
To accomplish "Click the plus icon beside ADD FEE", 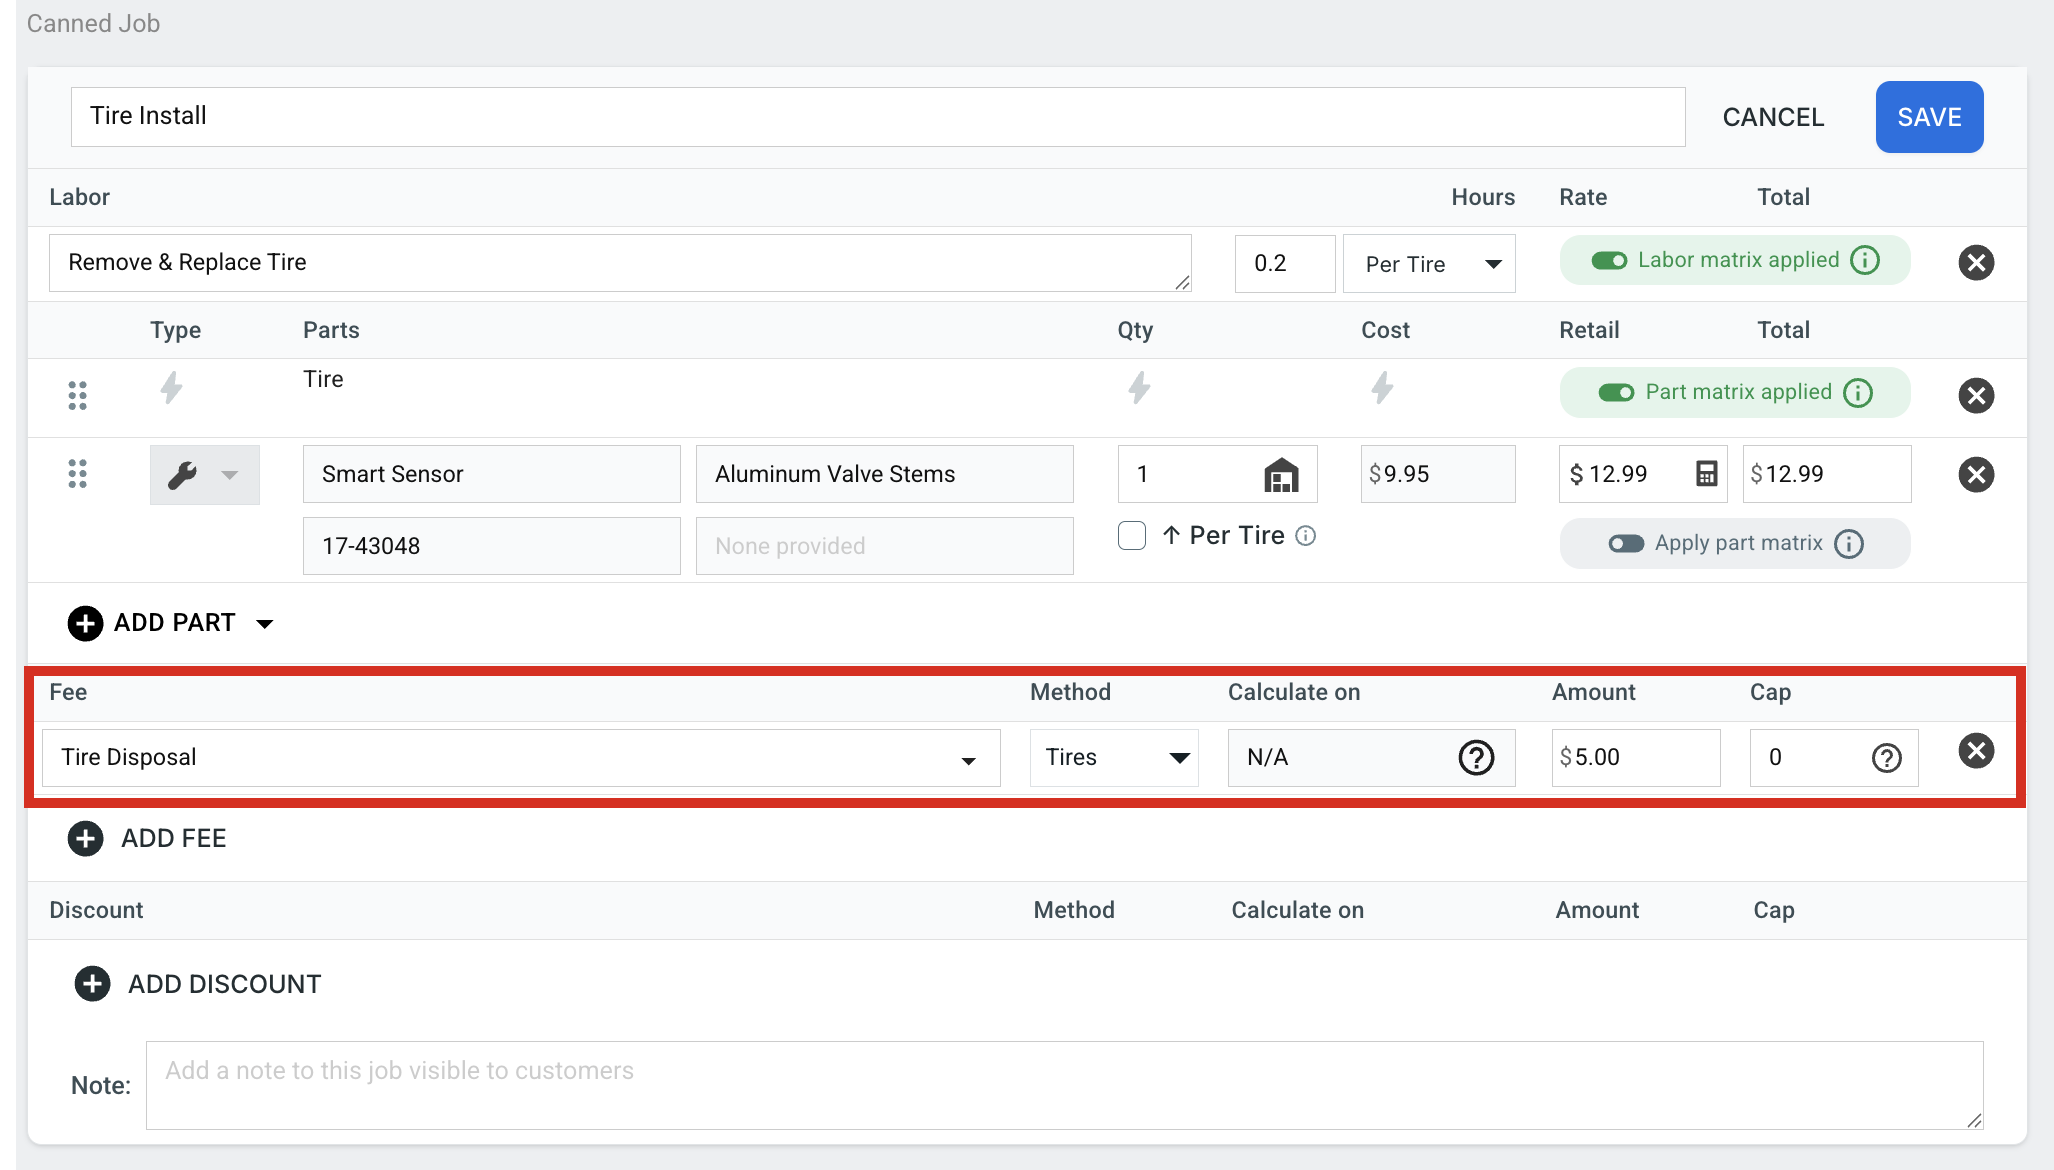I will (x=85, y=838).
